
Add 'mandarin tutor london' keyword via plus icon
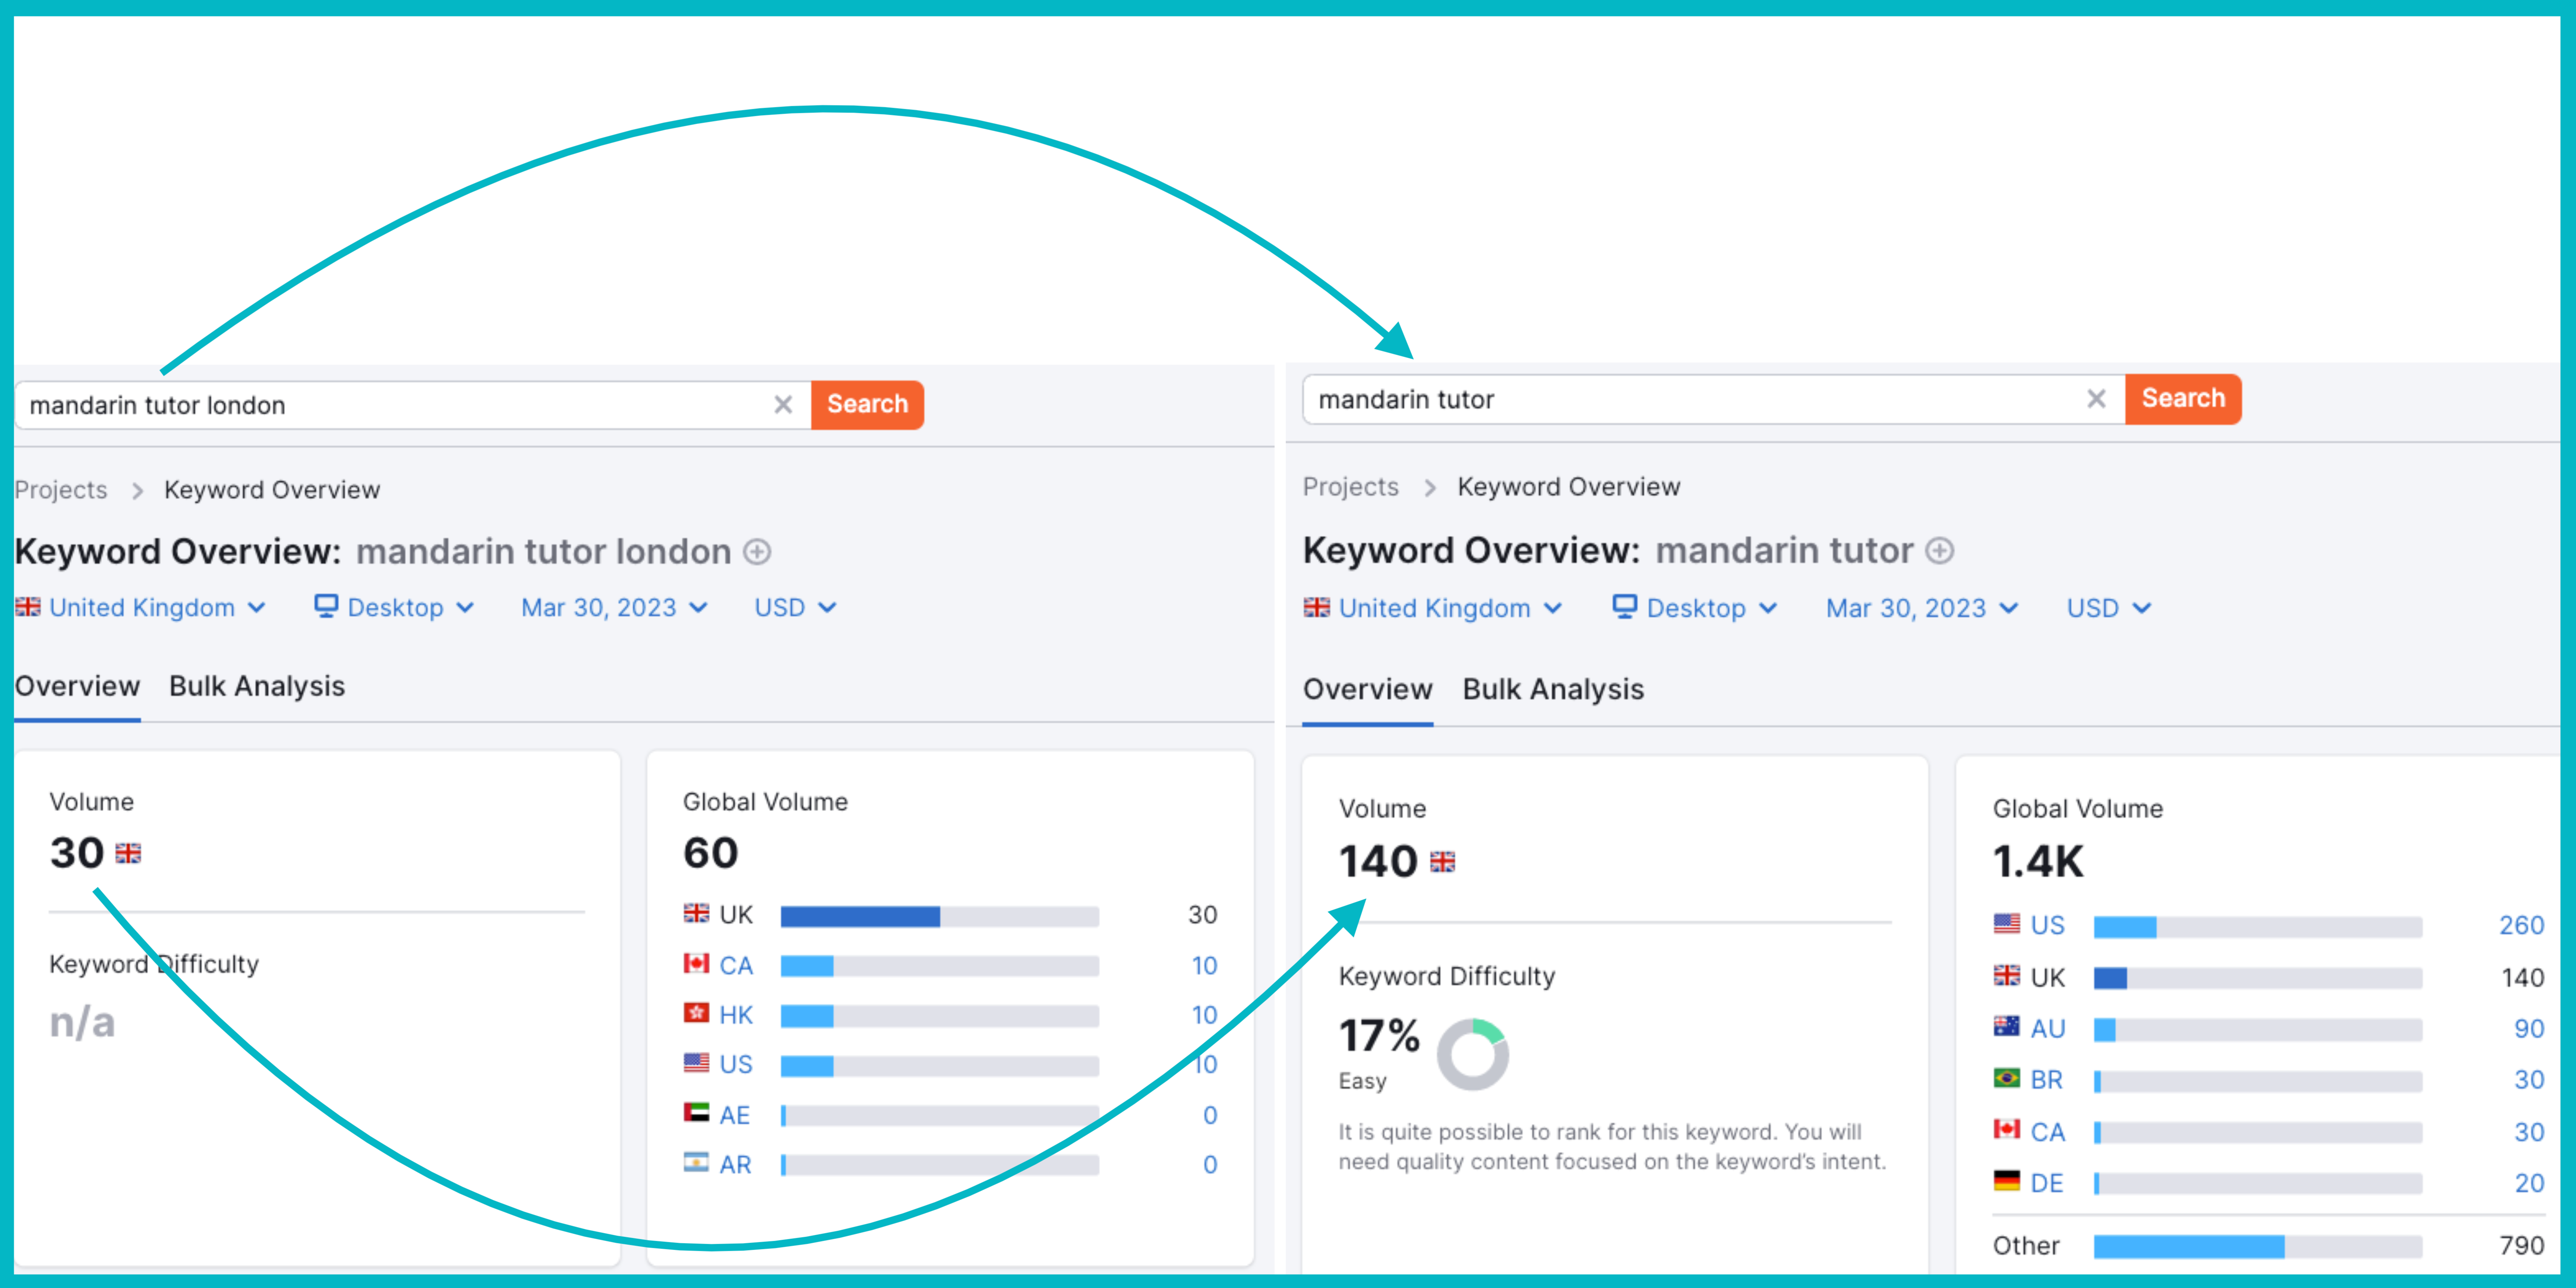757,552
